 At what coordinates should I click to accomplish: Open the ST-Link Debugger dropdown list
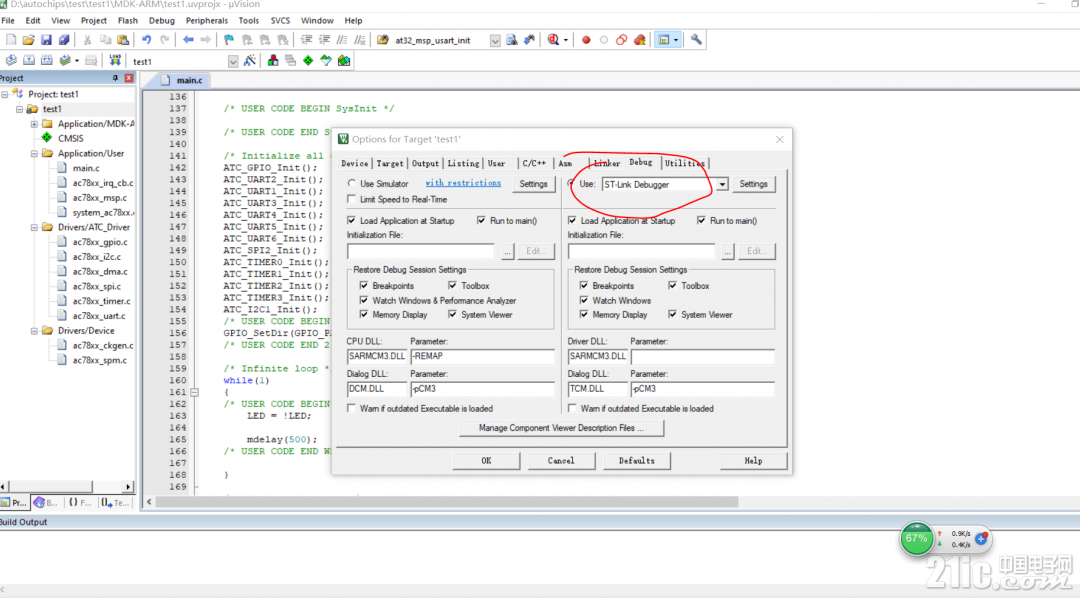click(x=722, y=185)
